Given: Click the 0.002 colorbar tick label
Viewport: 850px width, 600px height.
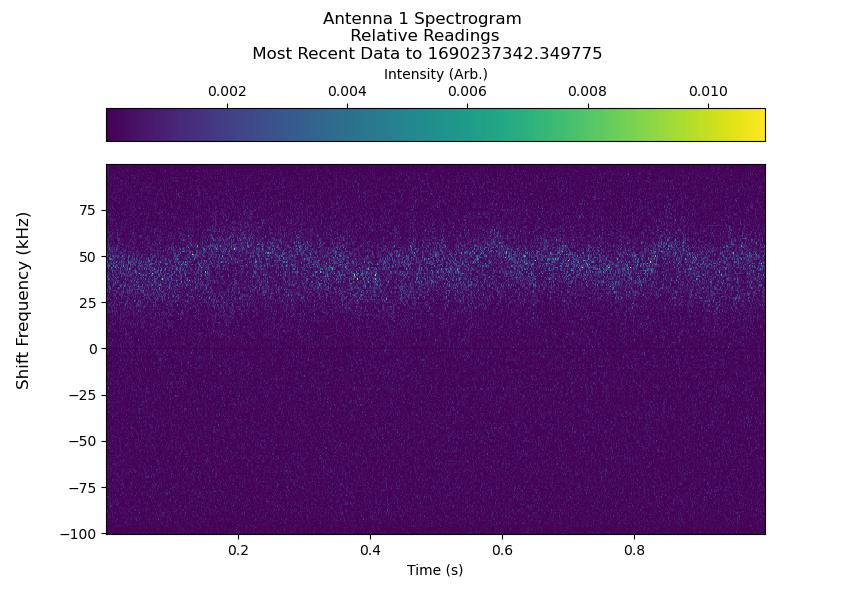Looking at the screenshot, I should coord(227,89).
